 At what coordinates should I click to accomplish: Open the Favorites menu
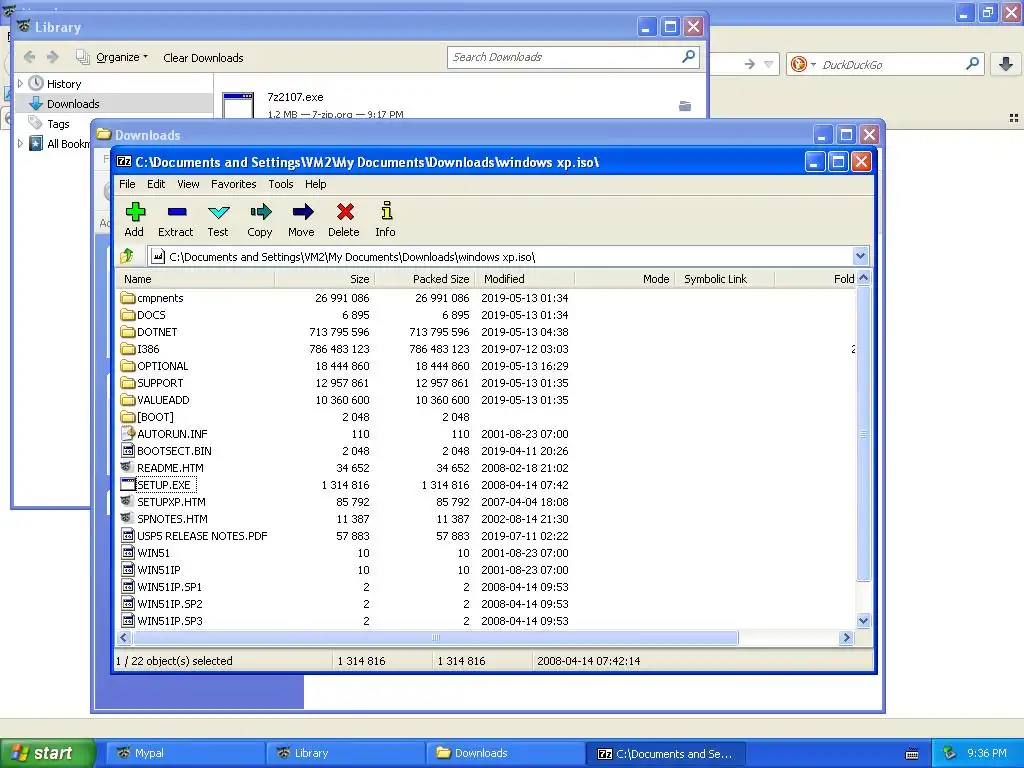pos(233,184)
